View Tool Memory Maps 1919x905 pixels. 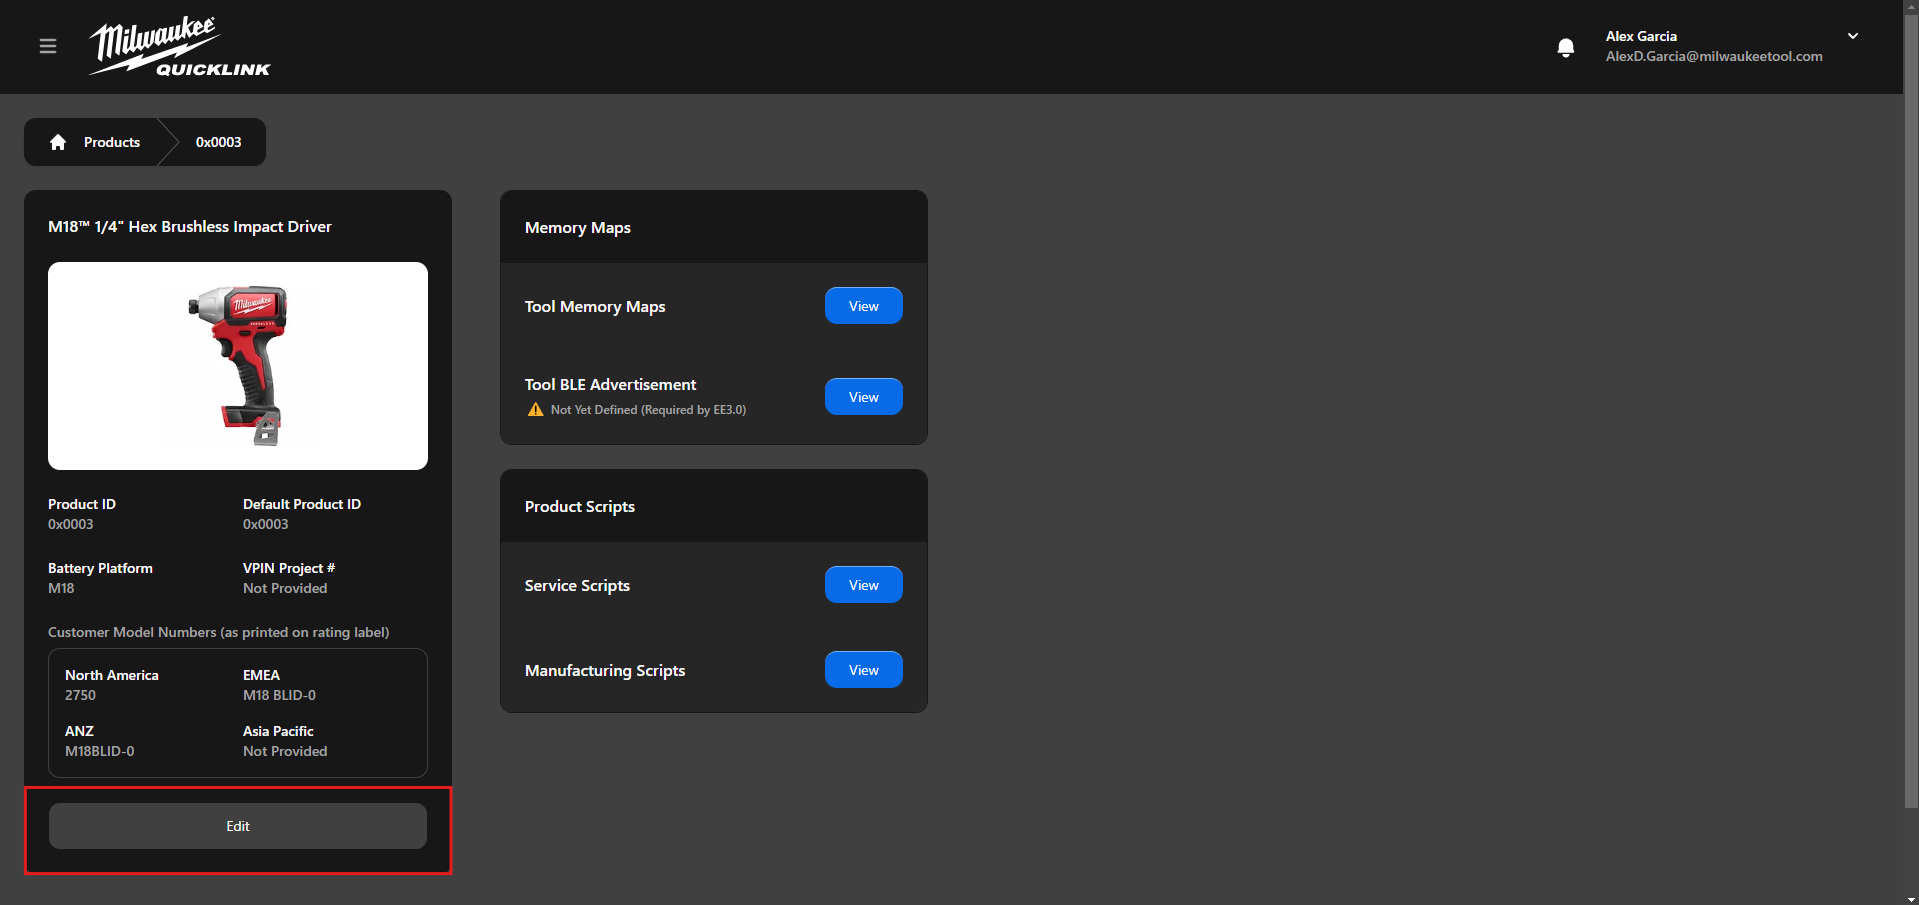click(864, 306)
